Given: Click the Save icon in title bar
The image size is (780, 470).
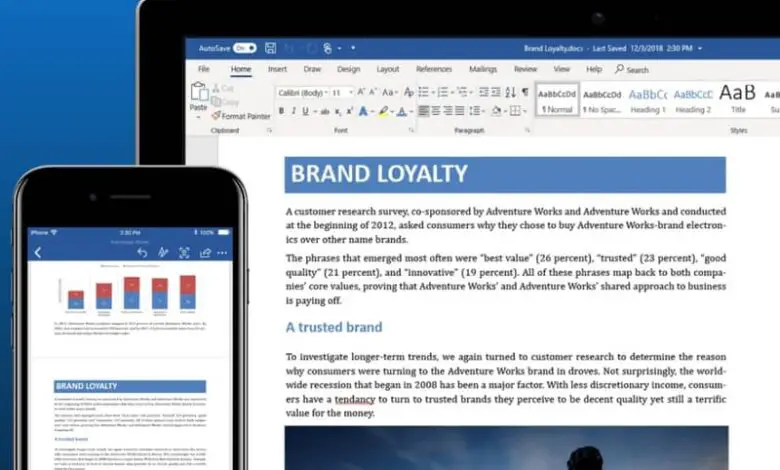Looking at the screenshot, I should tap(270, 48).
